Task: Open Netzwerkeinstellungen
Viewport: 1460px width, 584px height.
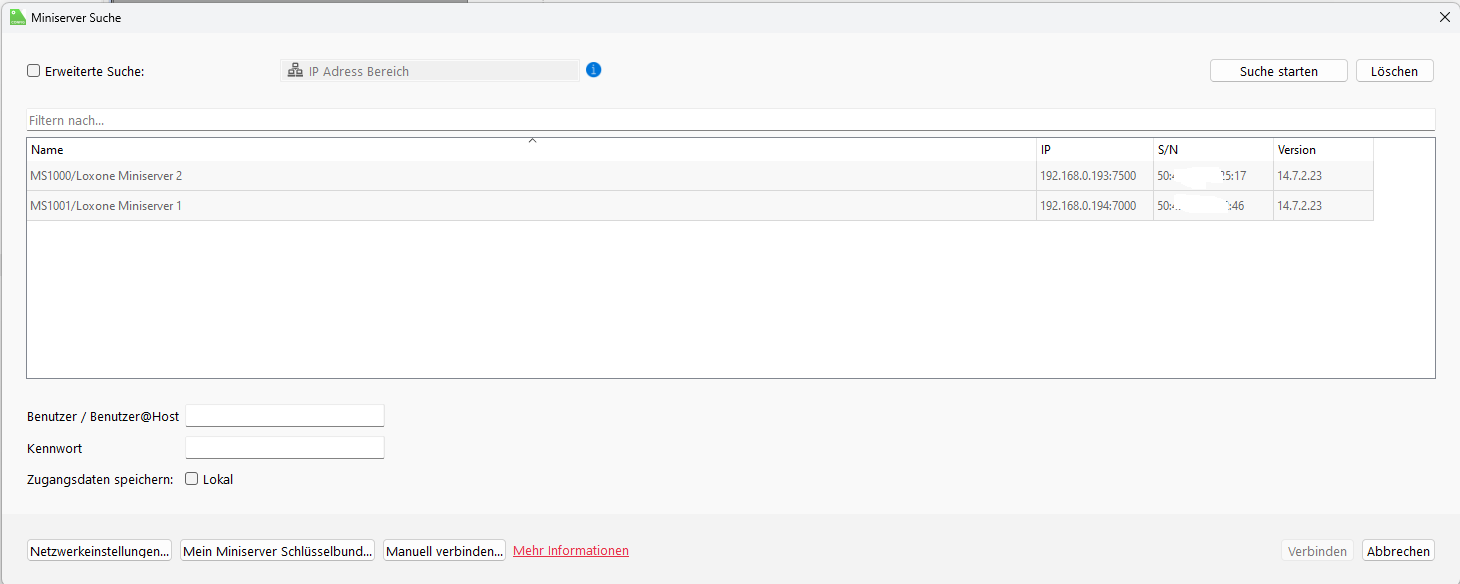Action: [x=99, y=551]
